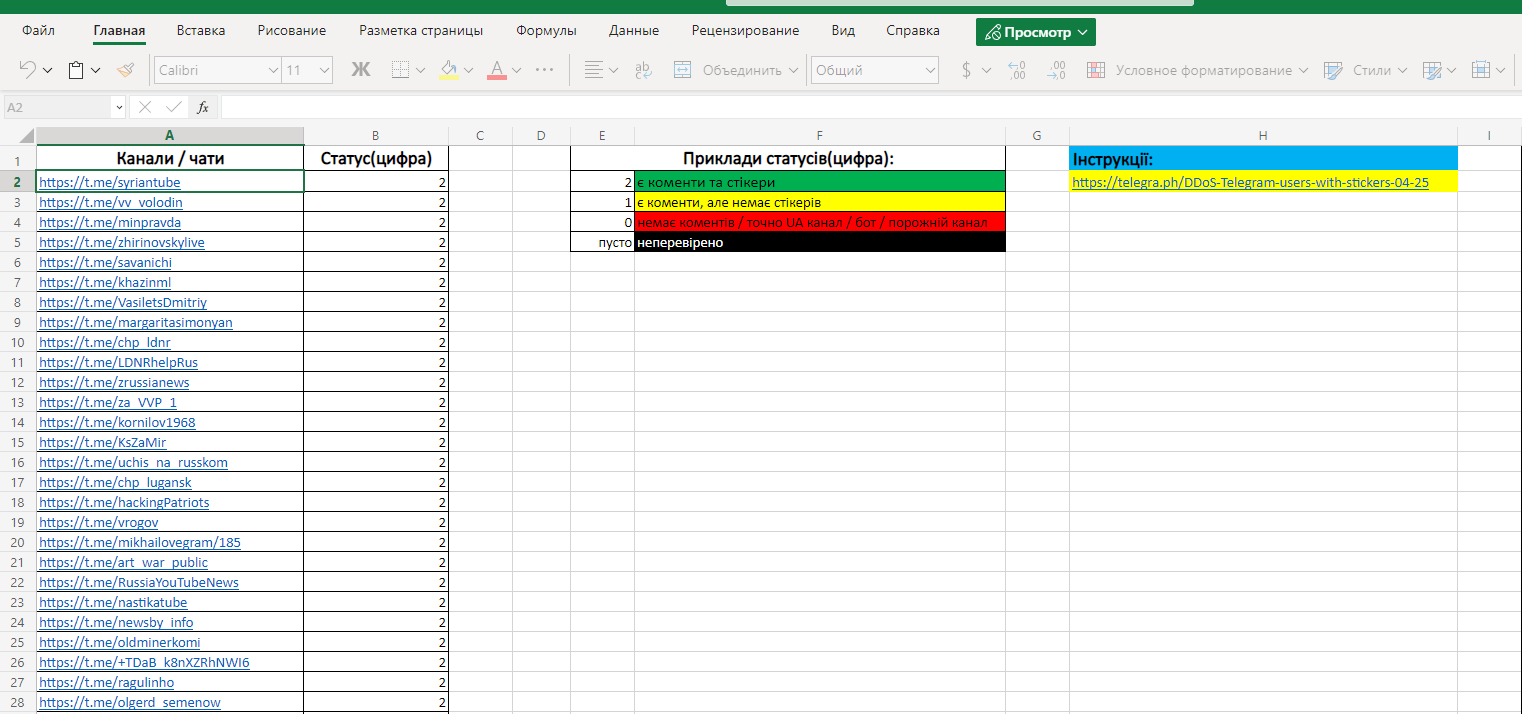Screen dimensions: 1522x714
Task: Open link https://t.me/RussiaYouTubeNews
Action: click(x=139, y=582)
